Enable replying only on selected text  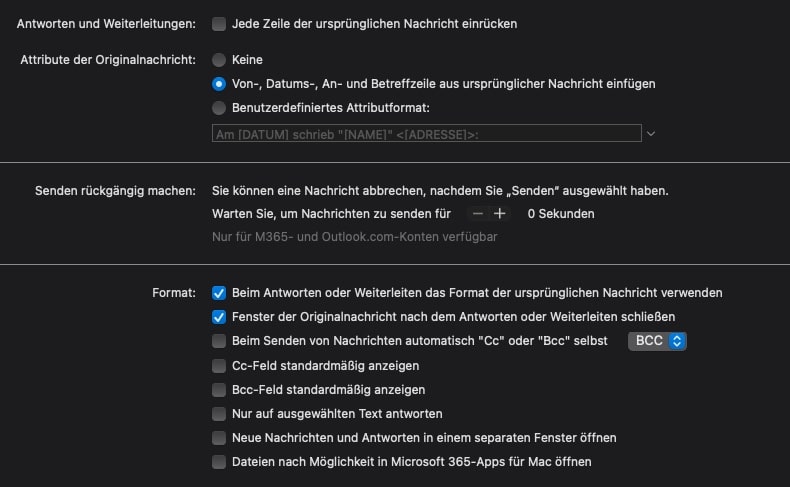[219, 414]
